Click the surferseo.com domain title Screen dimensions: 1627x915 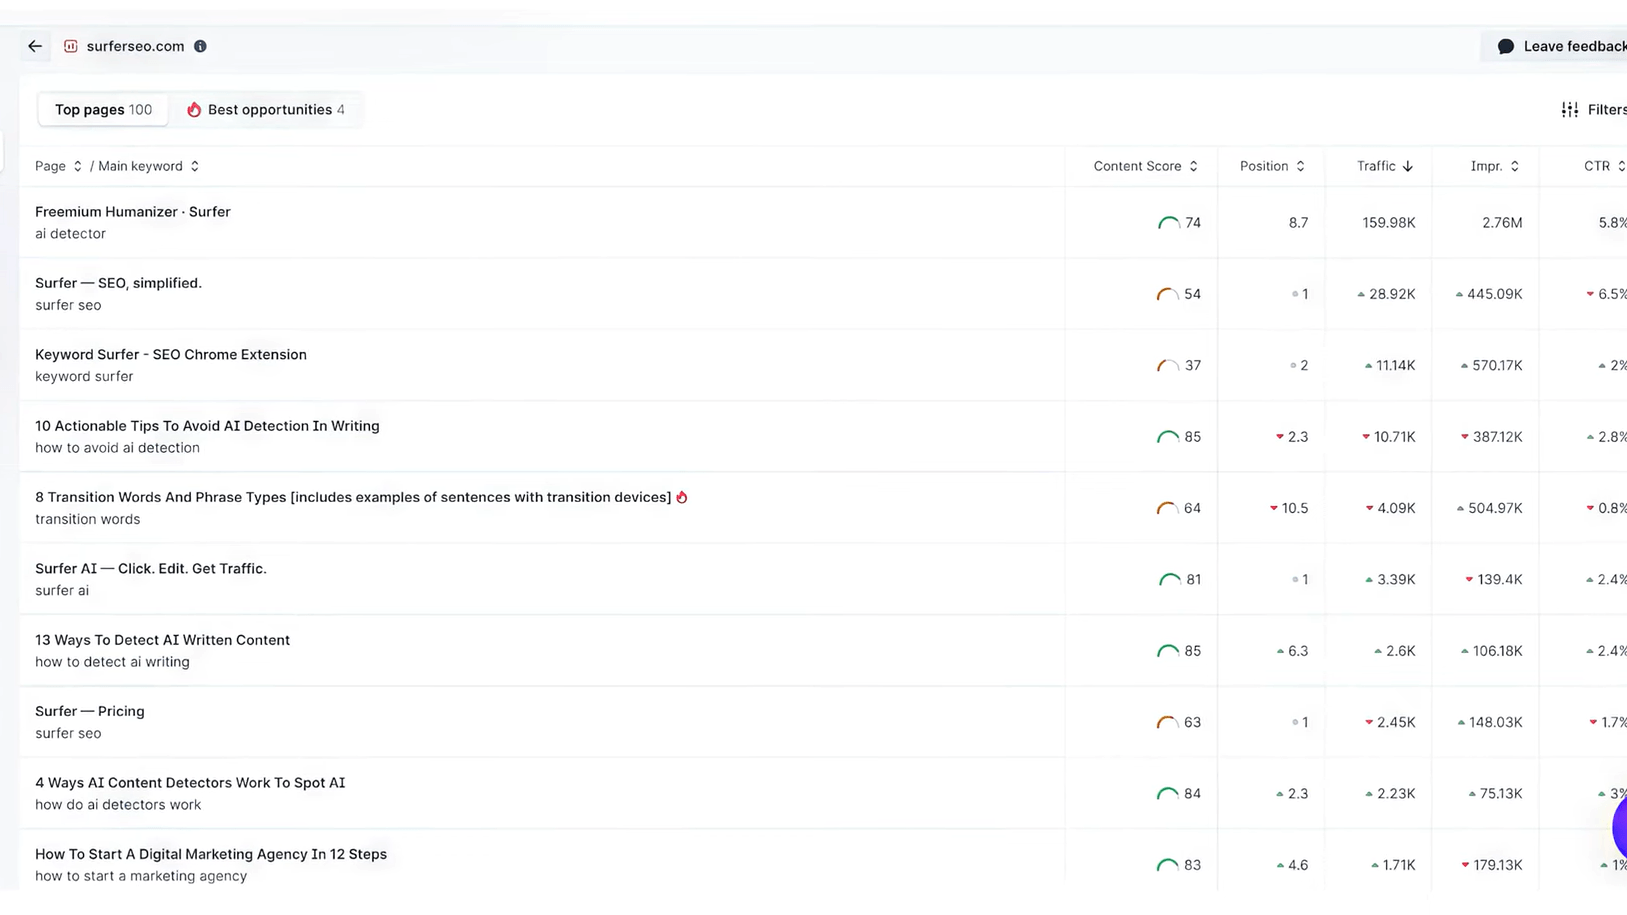click(x=135, y=46)
